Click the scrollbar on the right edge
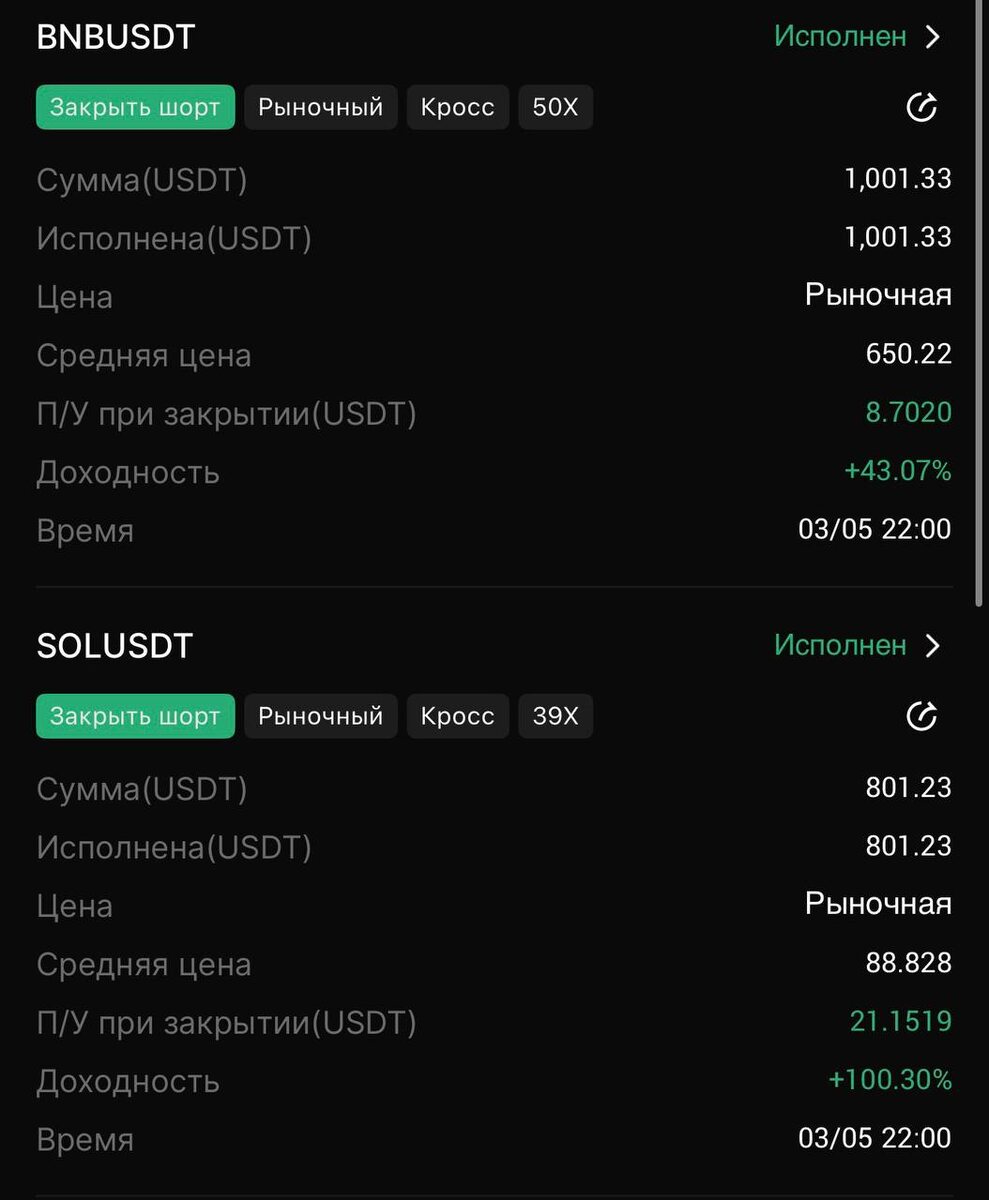 pyautogui.click(x=980, y=300)
